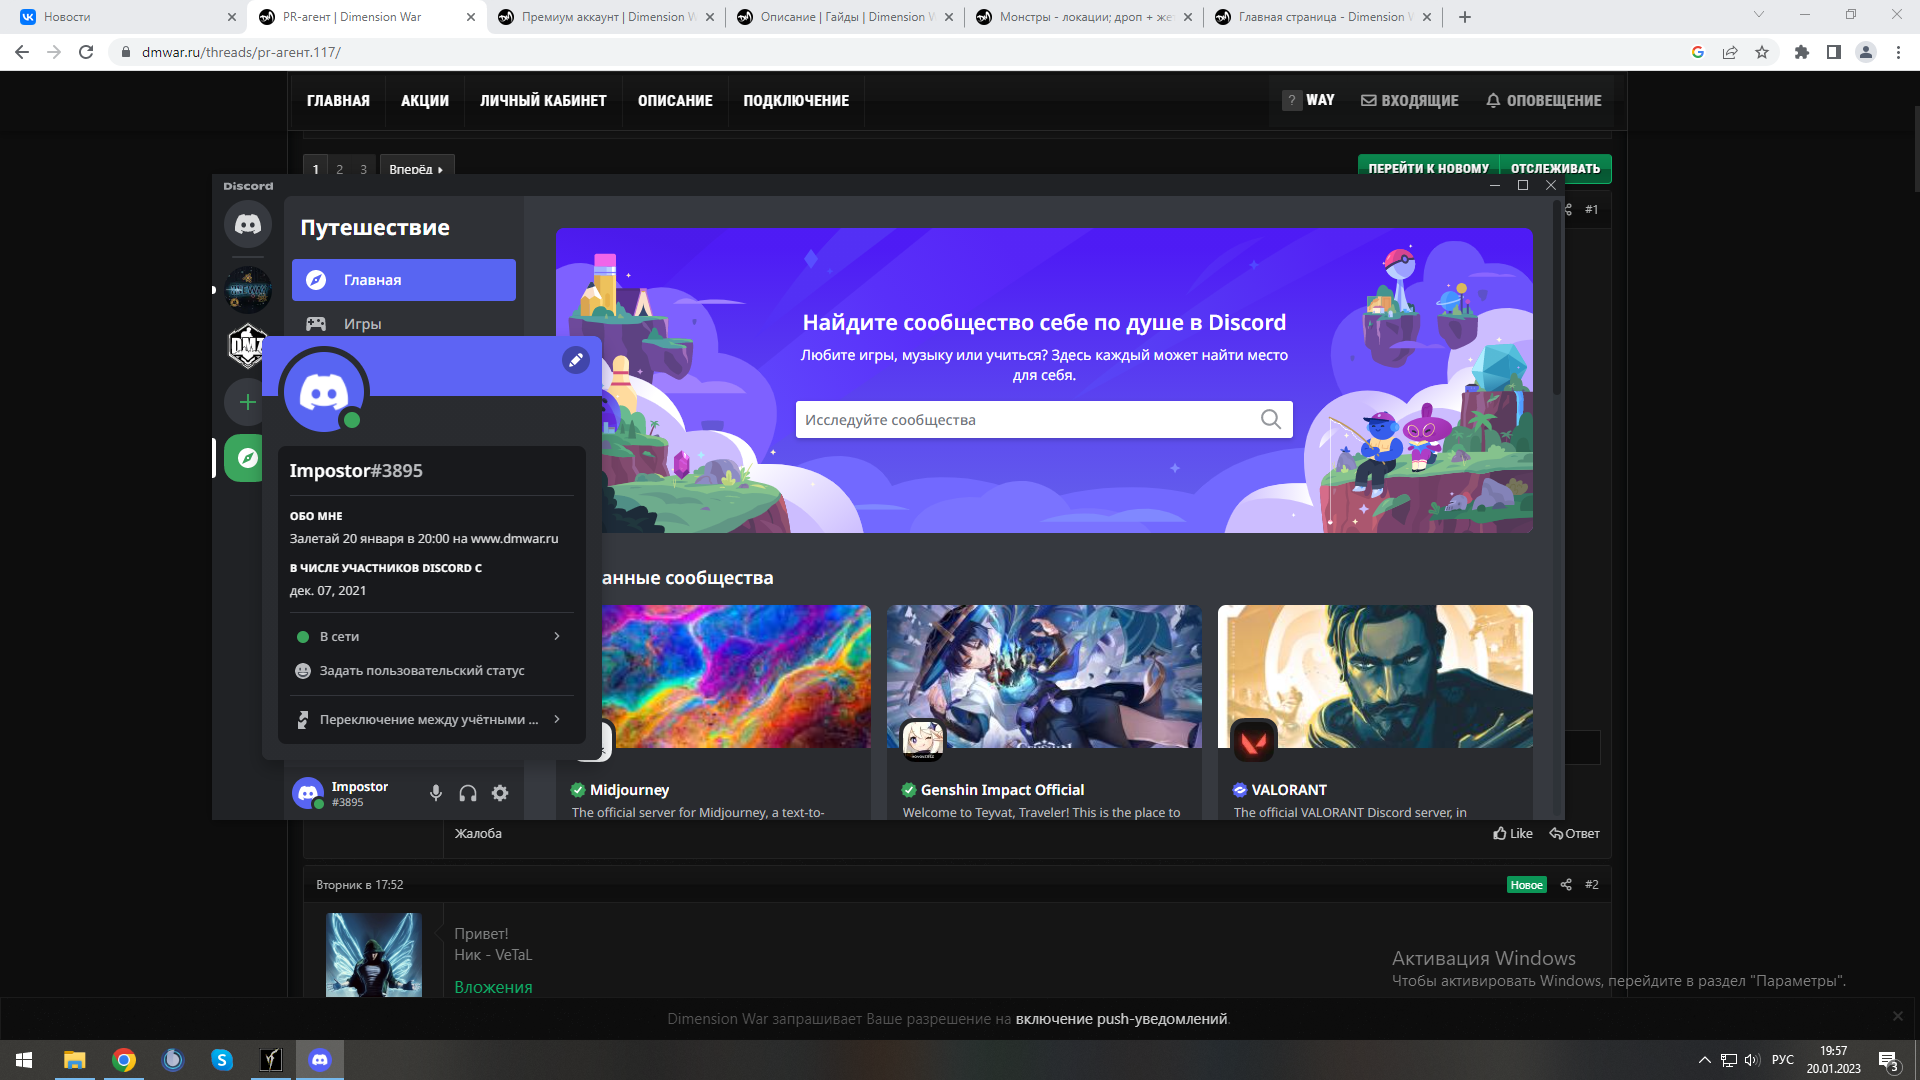Click ОТСЛЕЖИВАТЬ thread button
Viewport: 1920px width, 1080px height.
coord(1555,168)
